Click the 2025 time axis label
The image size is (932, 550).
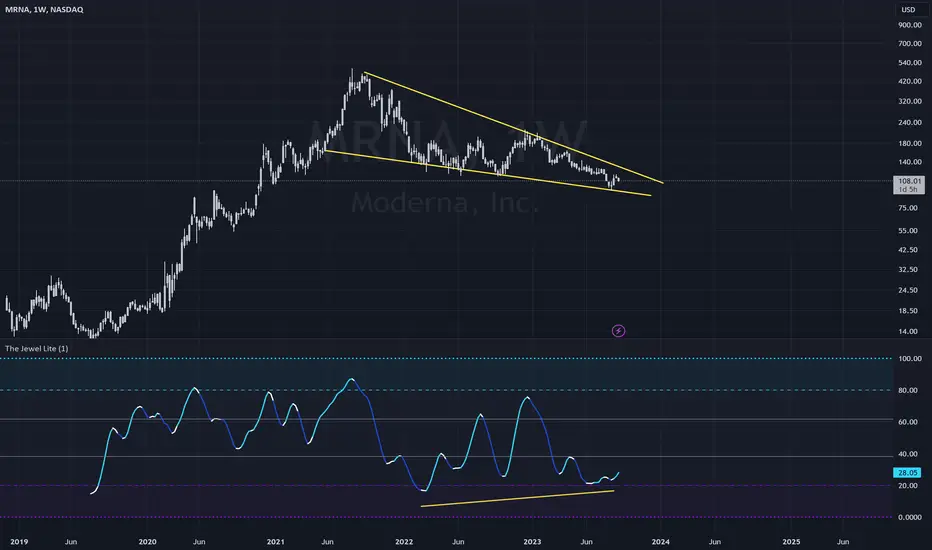point(791,542)
